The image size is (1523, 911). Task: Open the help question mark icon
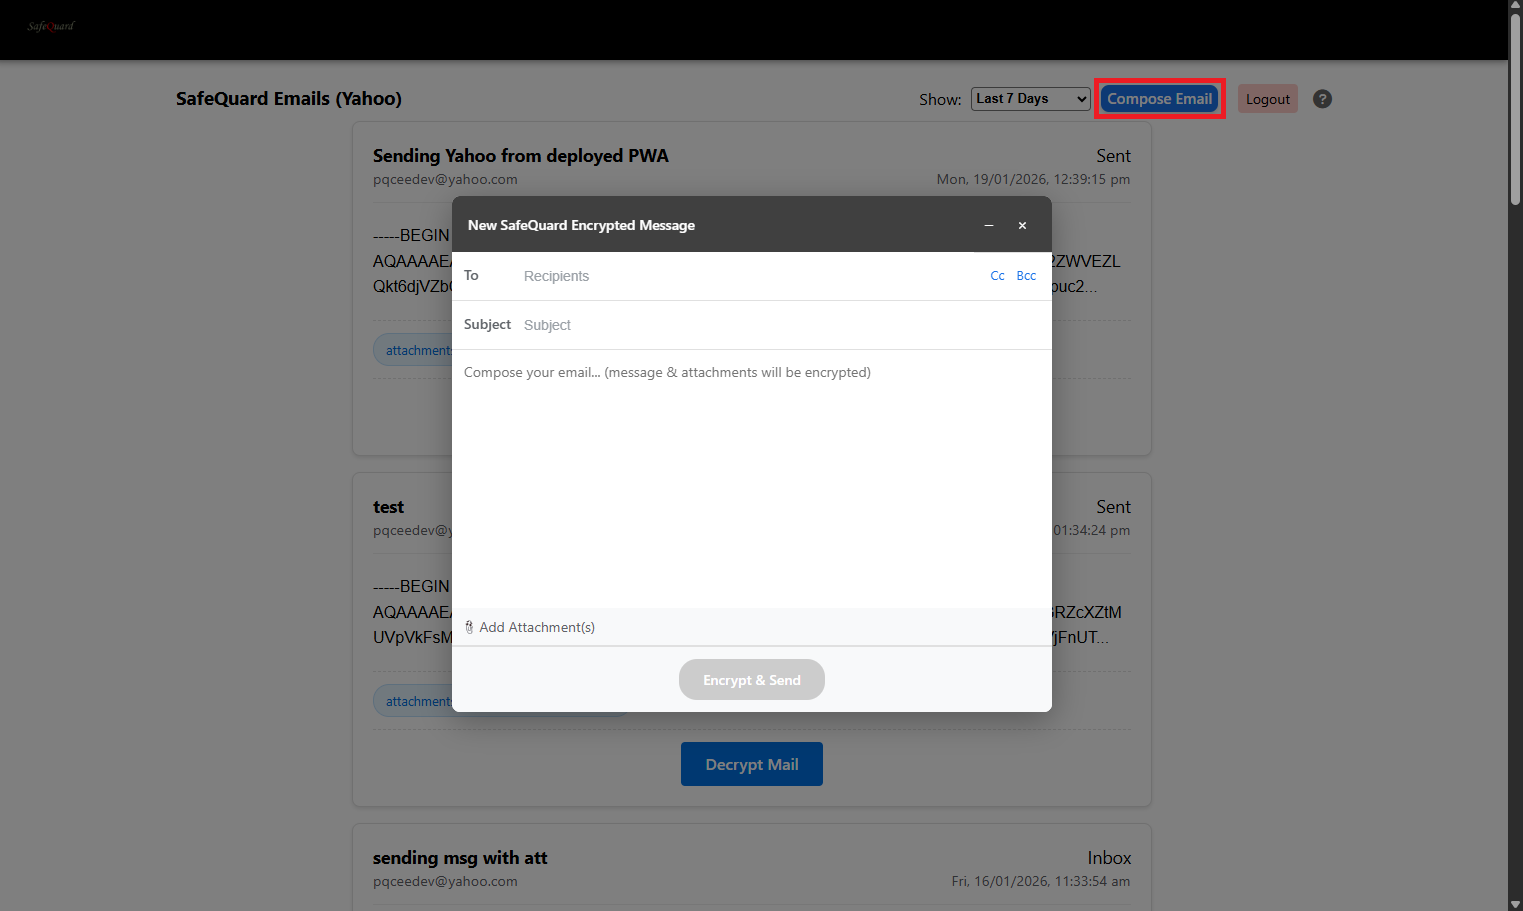[1322, 99]
